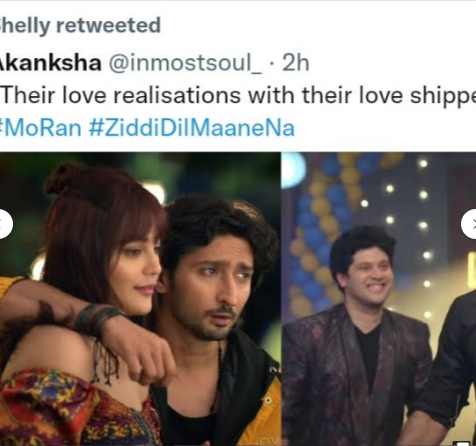Open Akanksha's profile from the display name
This screenshot has width=476, height=446.
point(50,63)
